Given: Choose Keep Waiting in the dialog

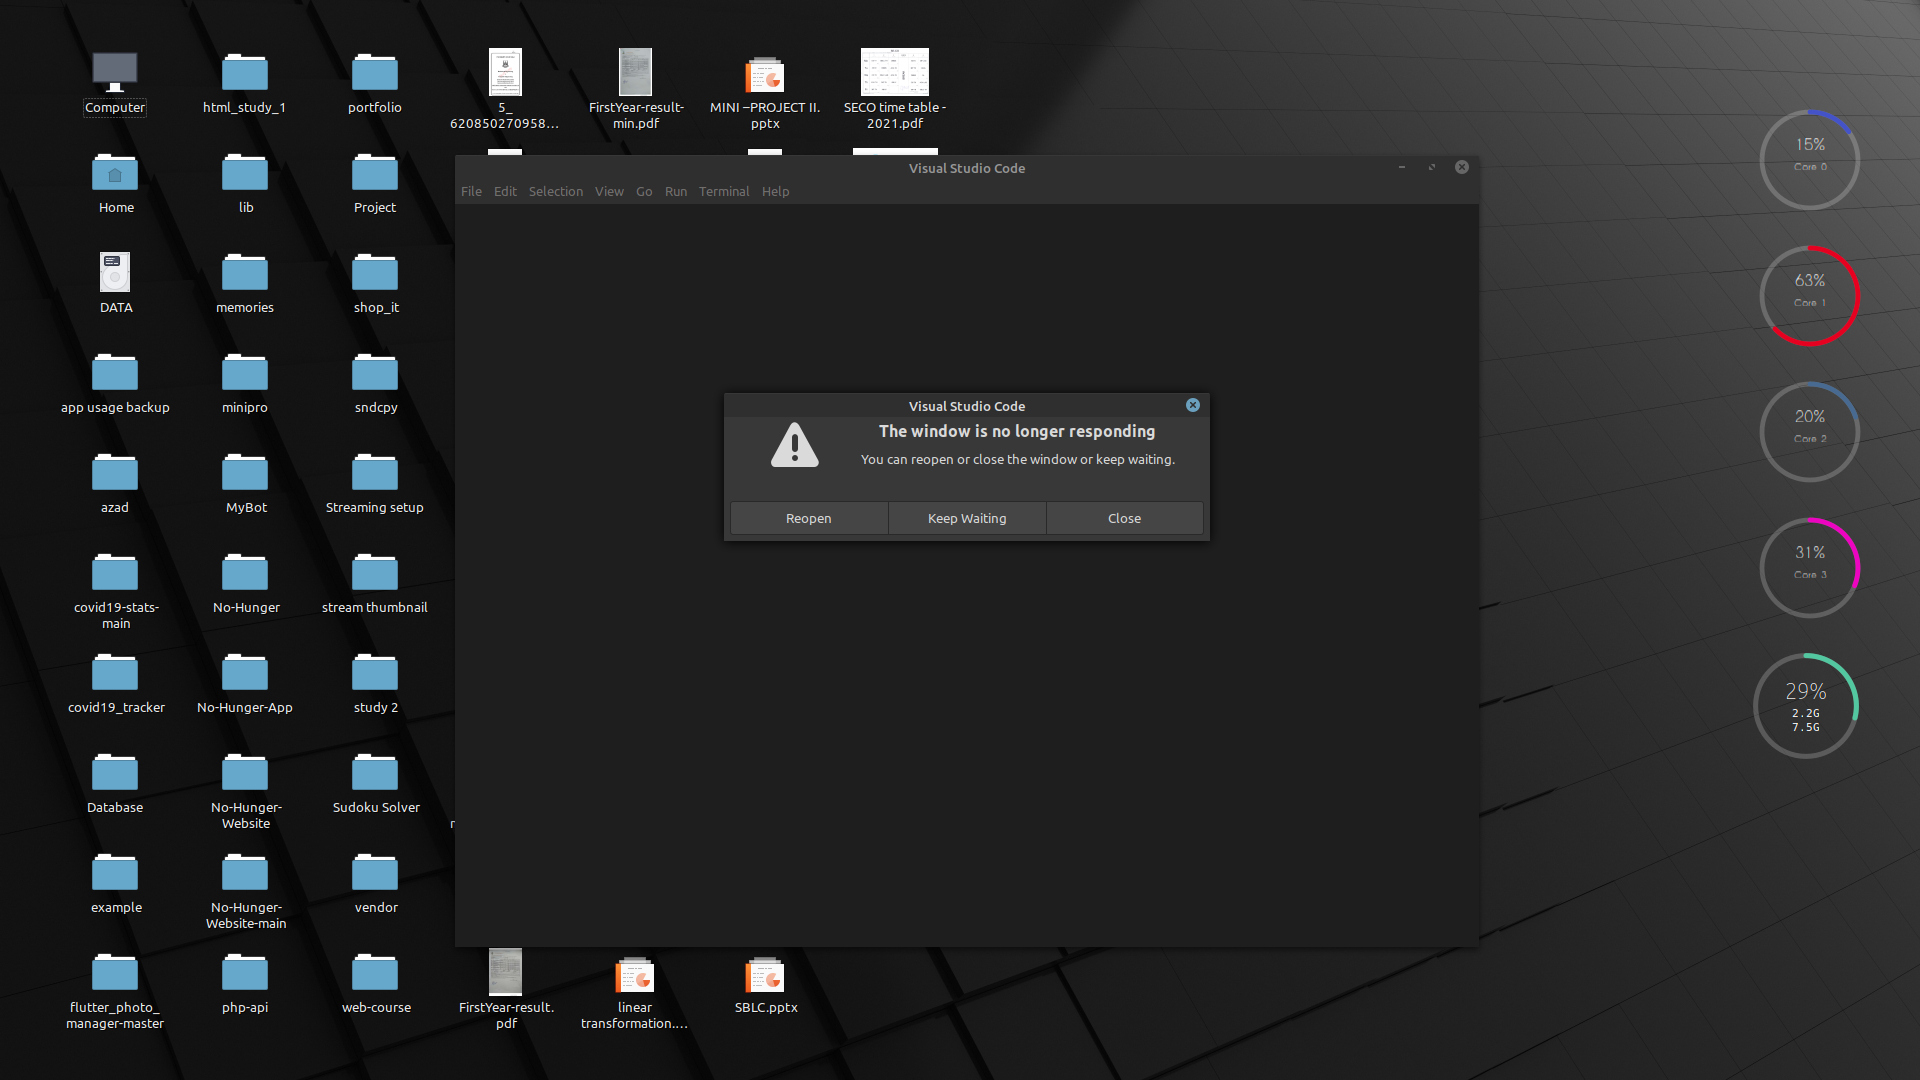Looking at the screenshot, I should pos(967,518).
